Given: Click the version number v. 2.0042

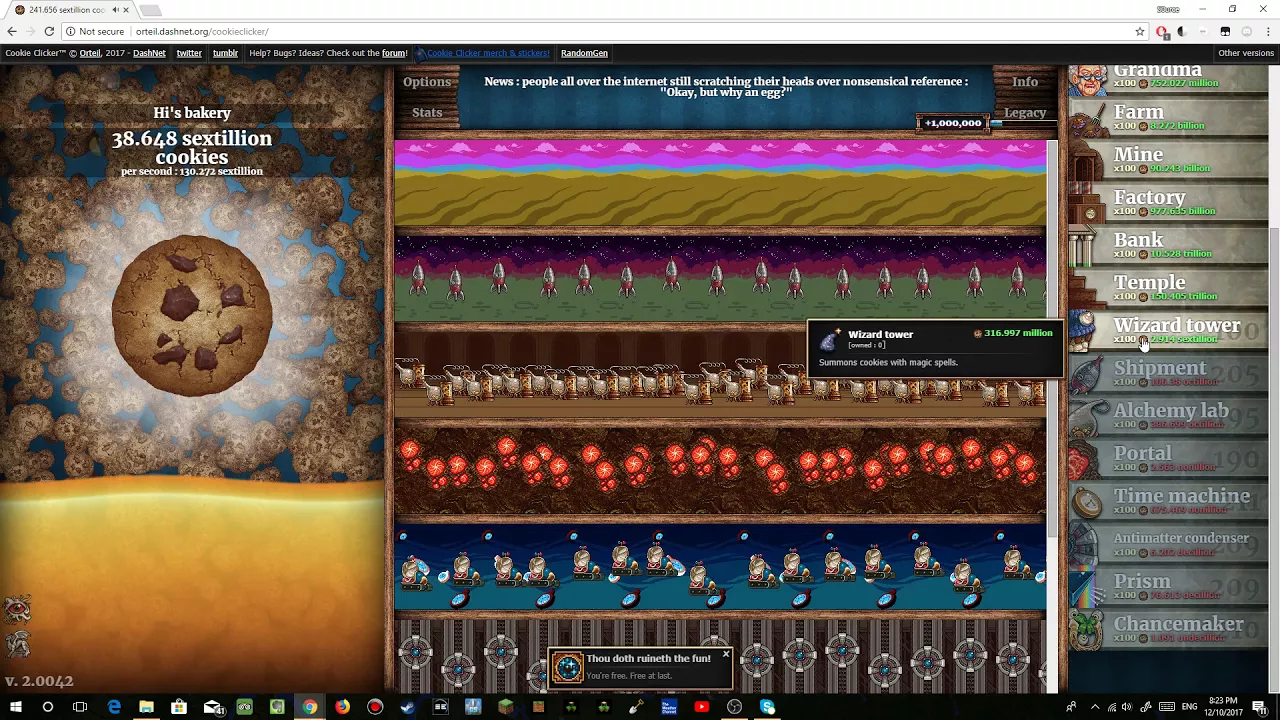Looking at the screenshot, I should (x=39, y=681).
